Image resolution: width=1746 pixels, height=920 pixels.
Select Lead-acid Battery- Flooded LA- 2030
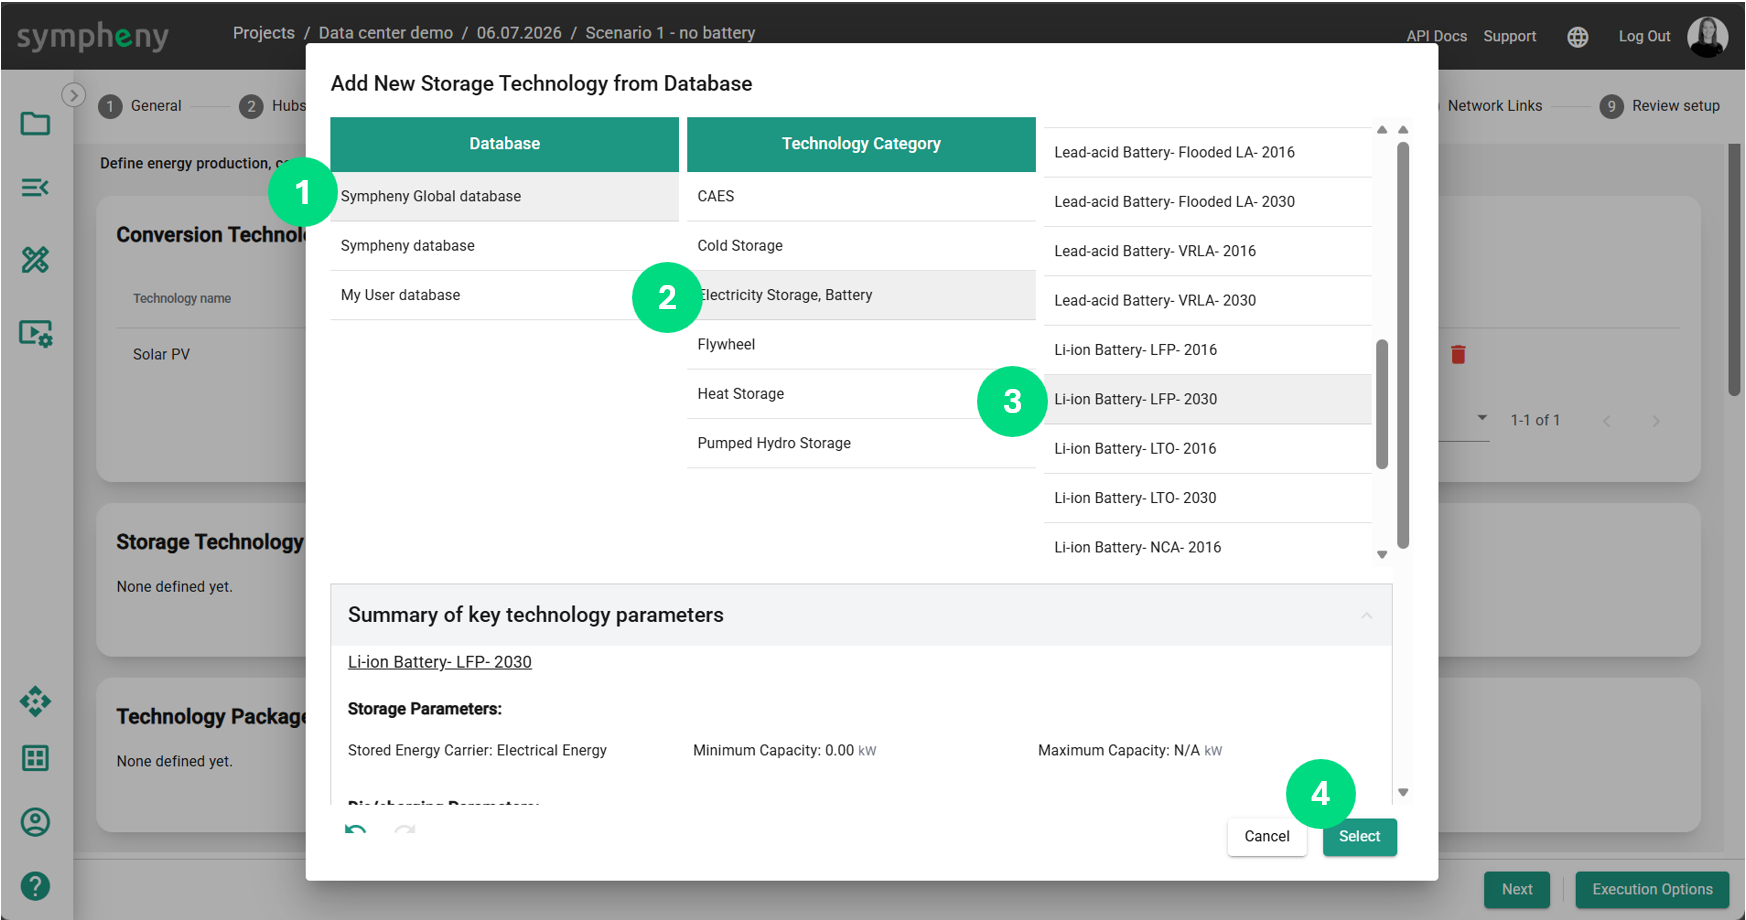click(1207, 202)
